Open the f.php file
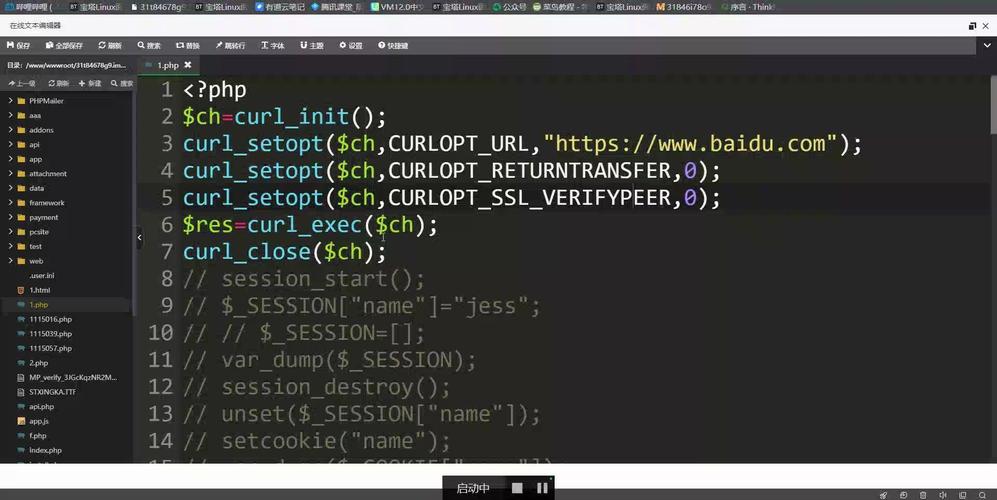997x500 pixels. tap(38, 436)
